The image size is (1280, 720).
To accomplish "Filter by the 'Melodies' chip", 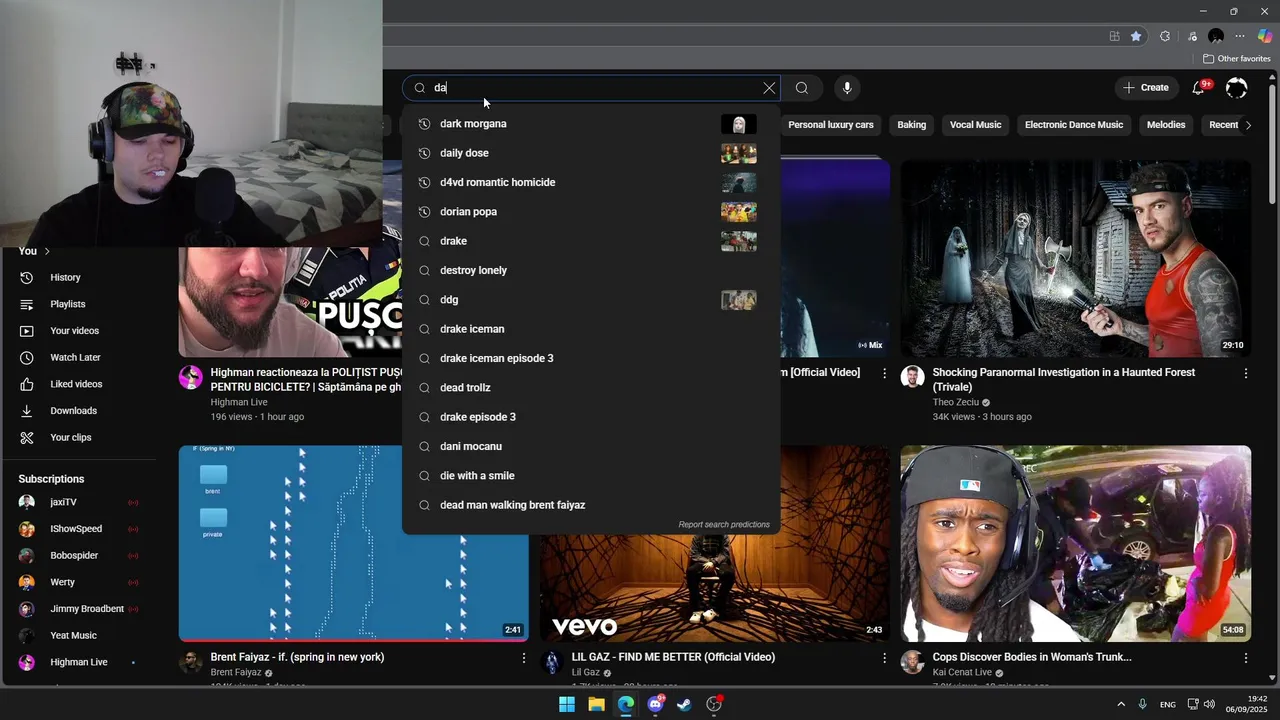I will [x=1166, y=125].
